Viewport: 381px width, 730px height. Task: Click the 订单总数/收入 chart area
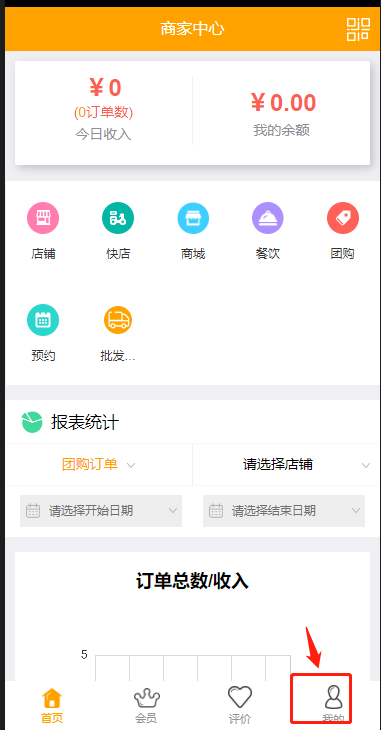click(x=192, y=619)
